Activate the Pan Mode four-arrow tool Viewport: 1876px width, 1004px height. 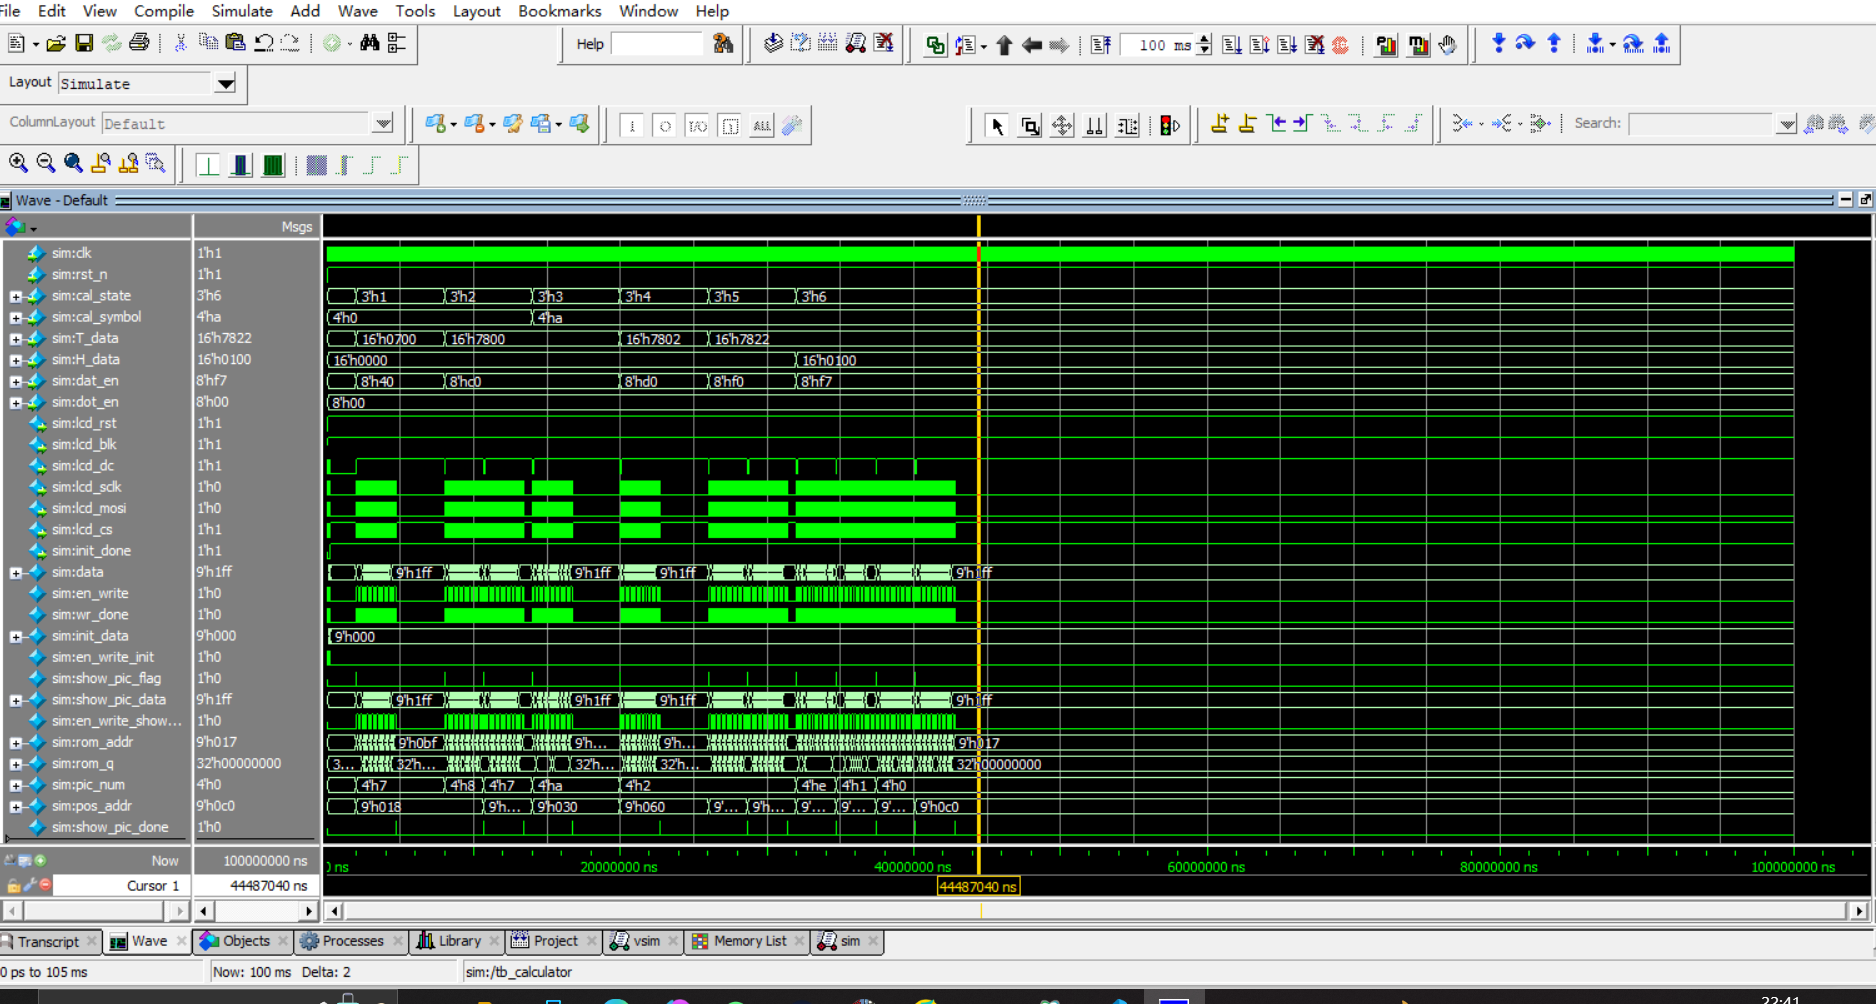1062,126
